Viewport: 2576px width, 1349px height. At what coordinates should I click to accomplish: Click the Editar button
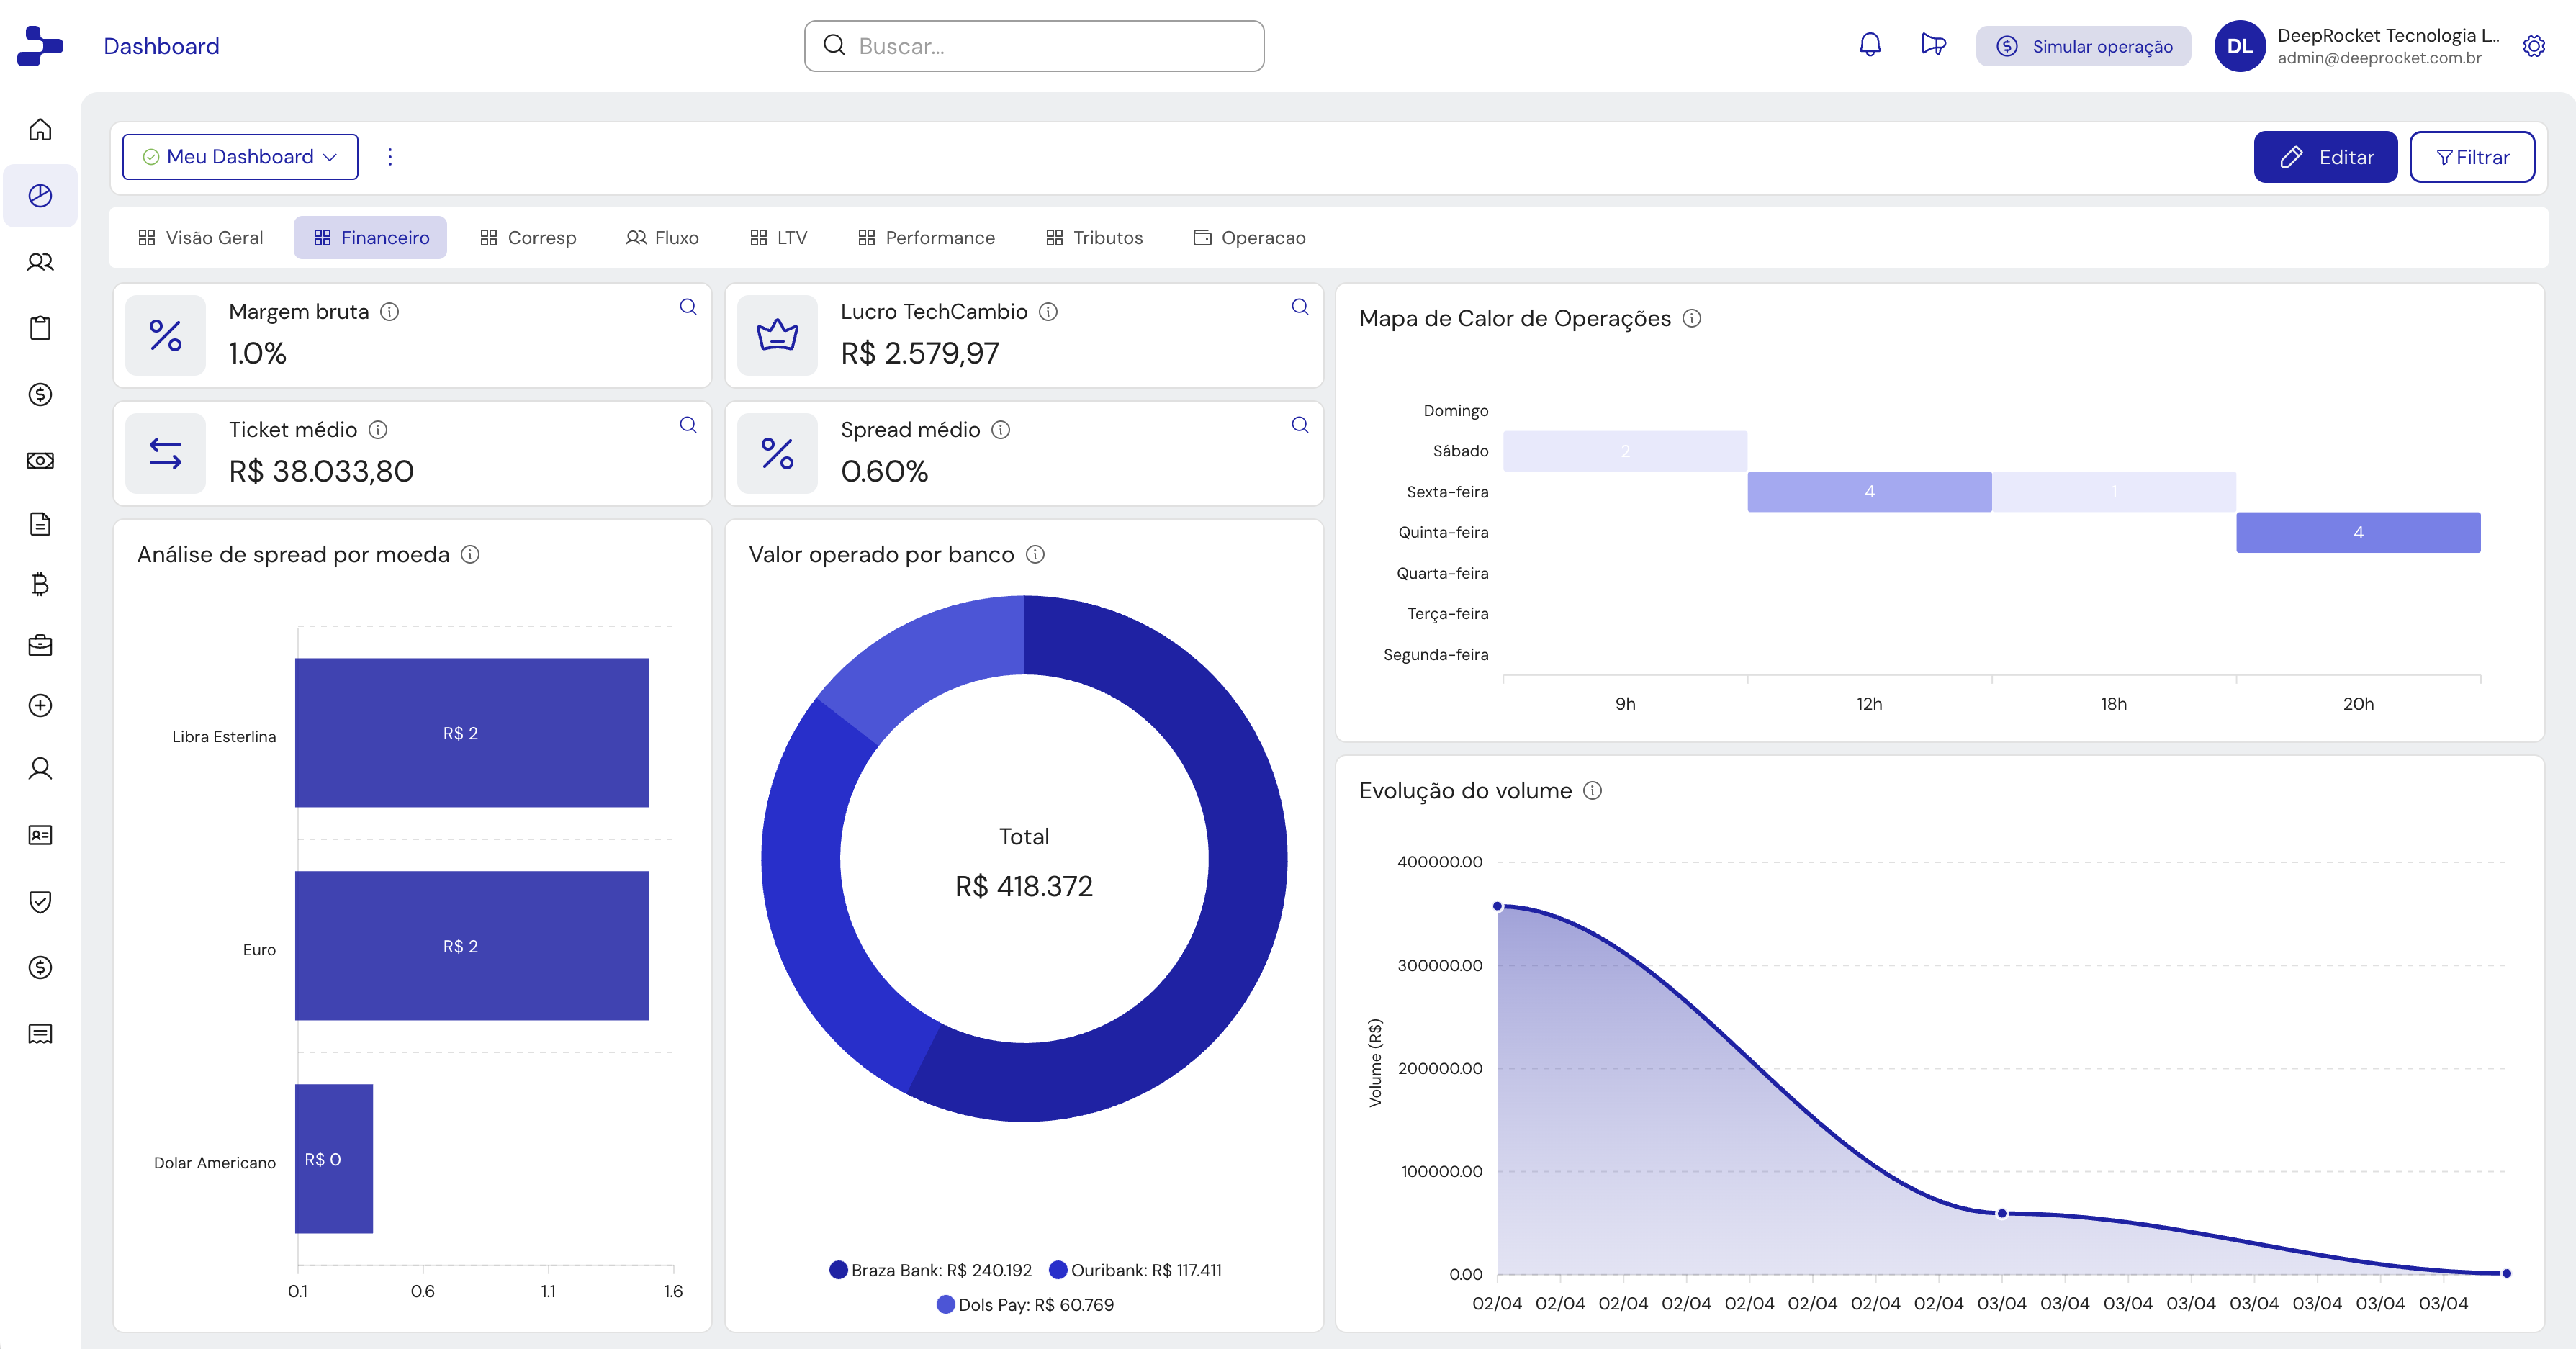coord(2325,157)
